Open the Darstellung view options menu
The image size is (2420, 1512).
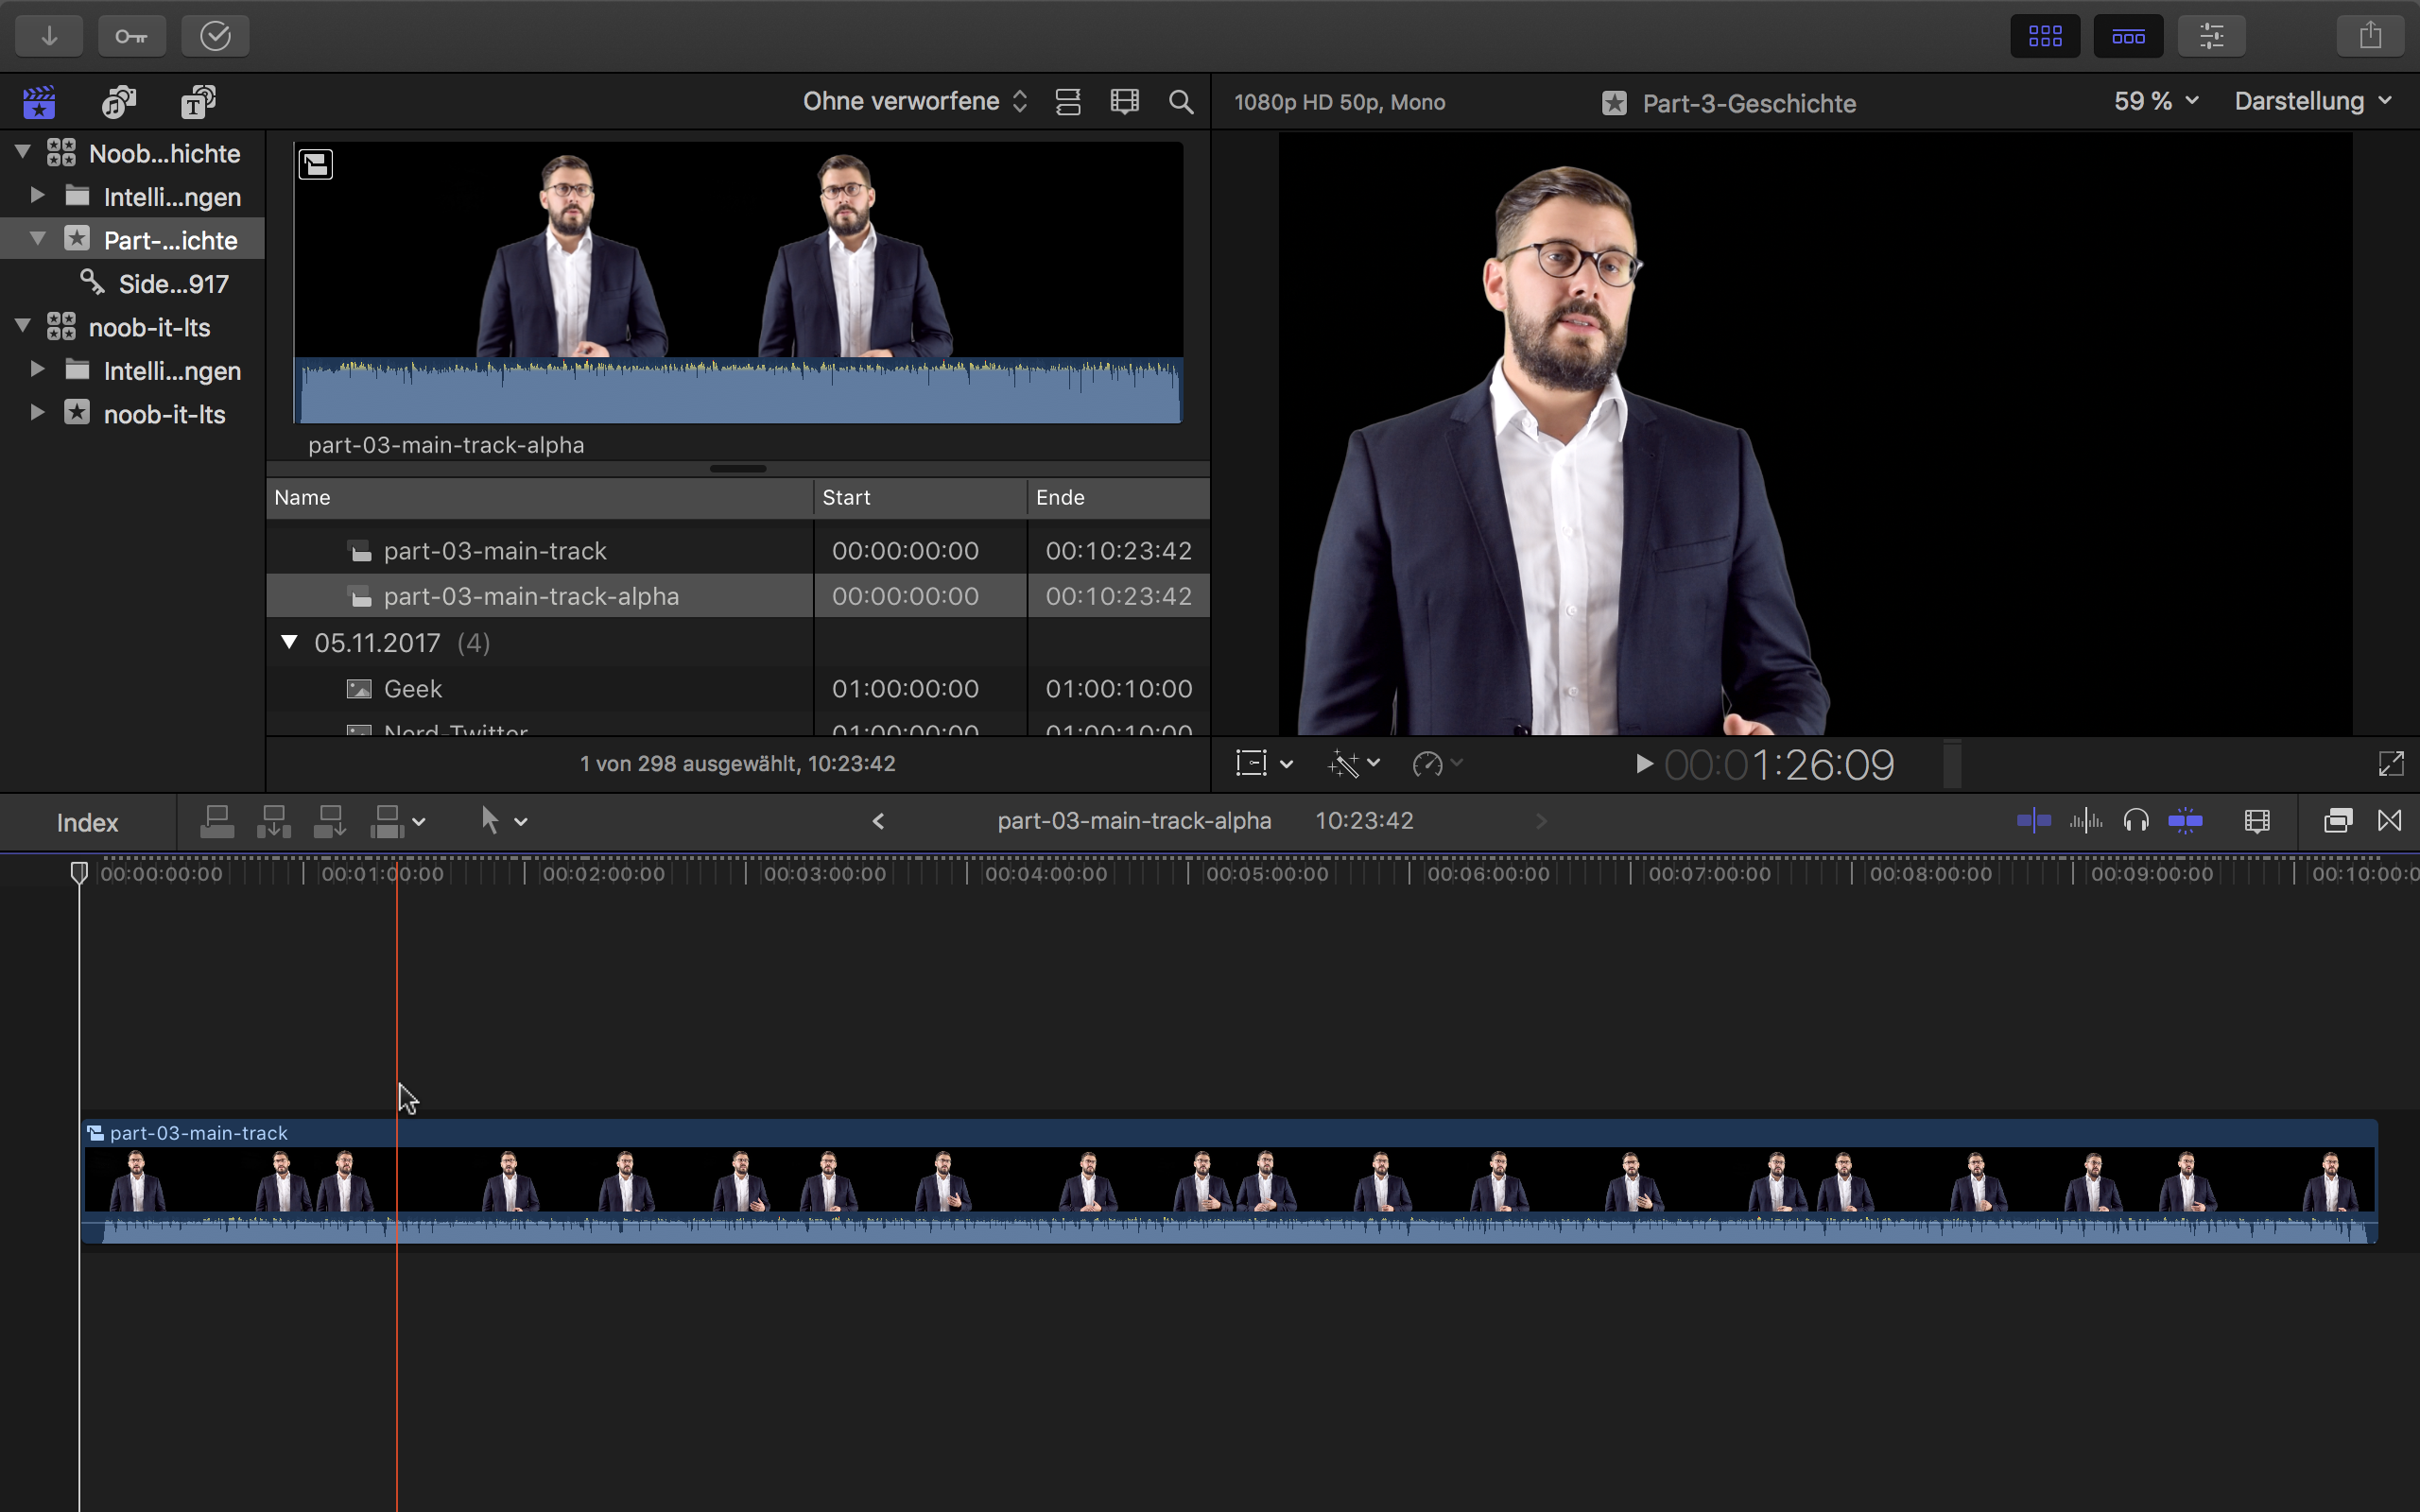(2312, 102)
